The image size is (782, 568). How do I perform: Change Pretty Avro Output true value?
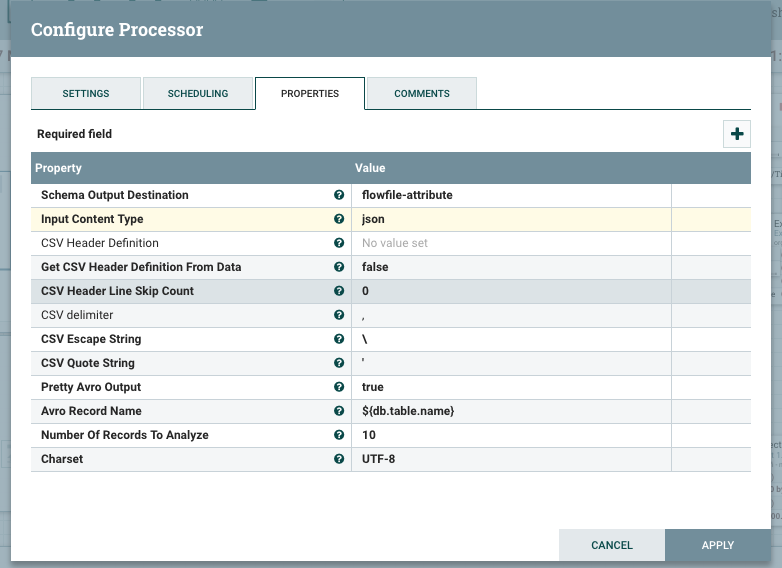tap(510, 387)
